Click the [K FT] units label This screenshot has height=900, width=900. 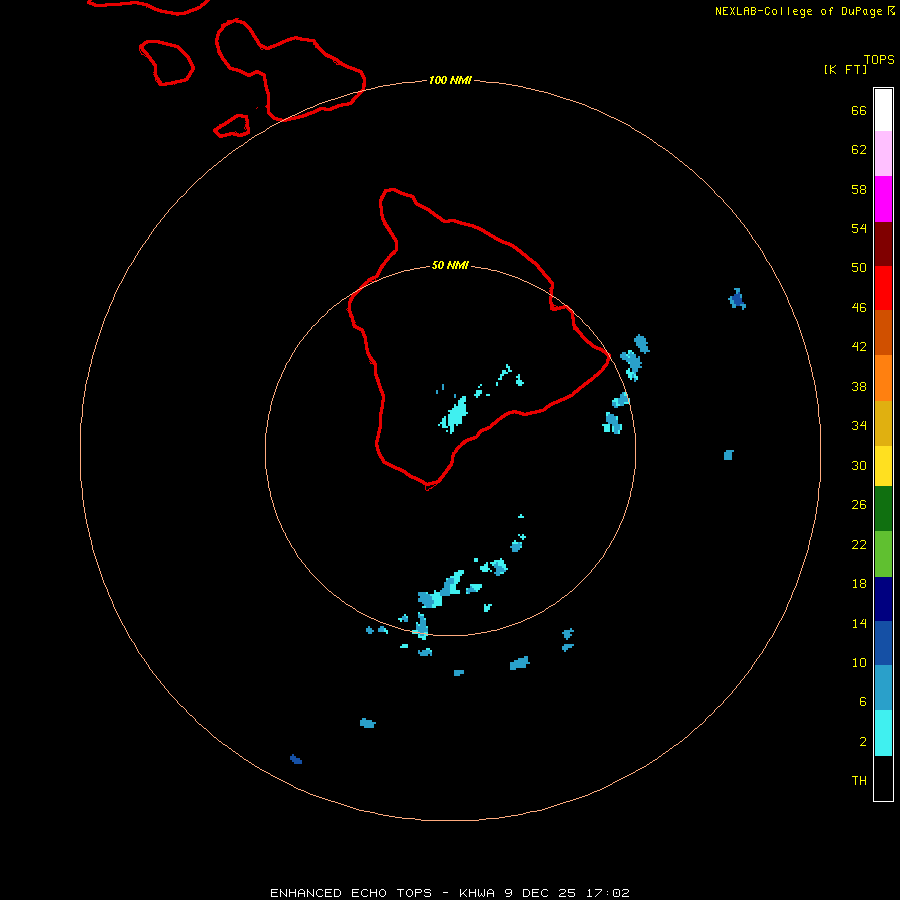pos(845,69)
